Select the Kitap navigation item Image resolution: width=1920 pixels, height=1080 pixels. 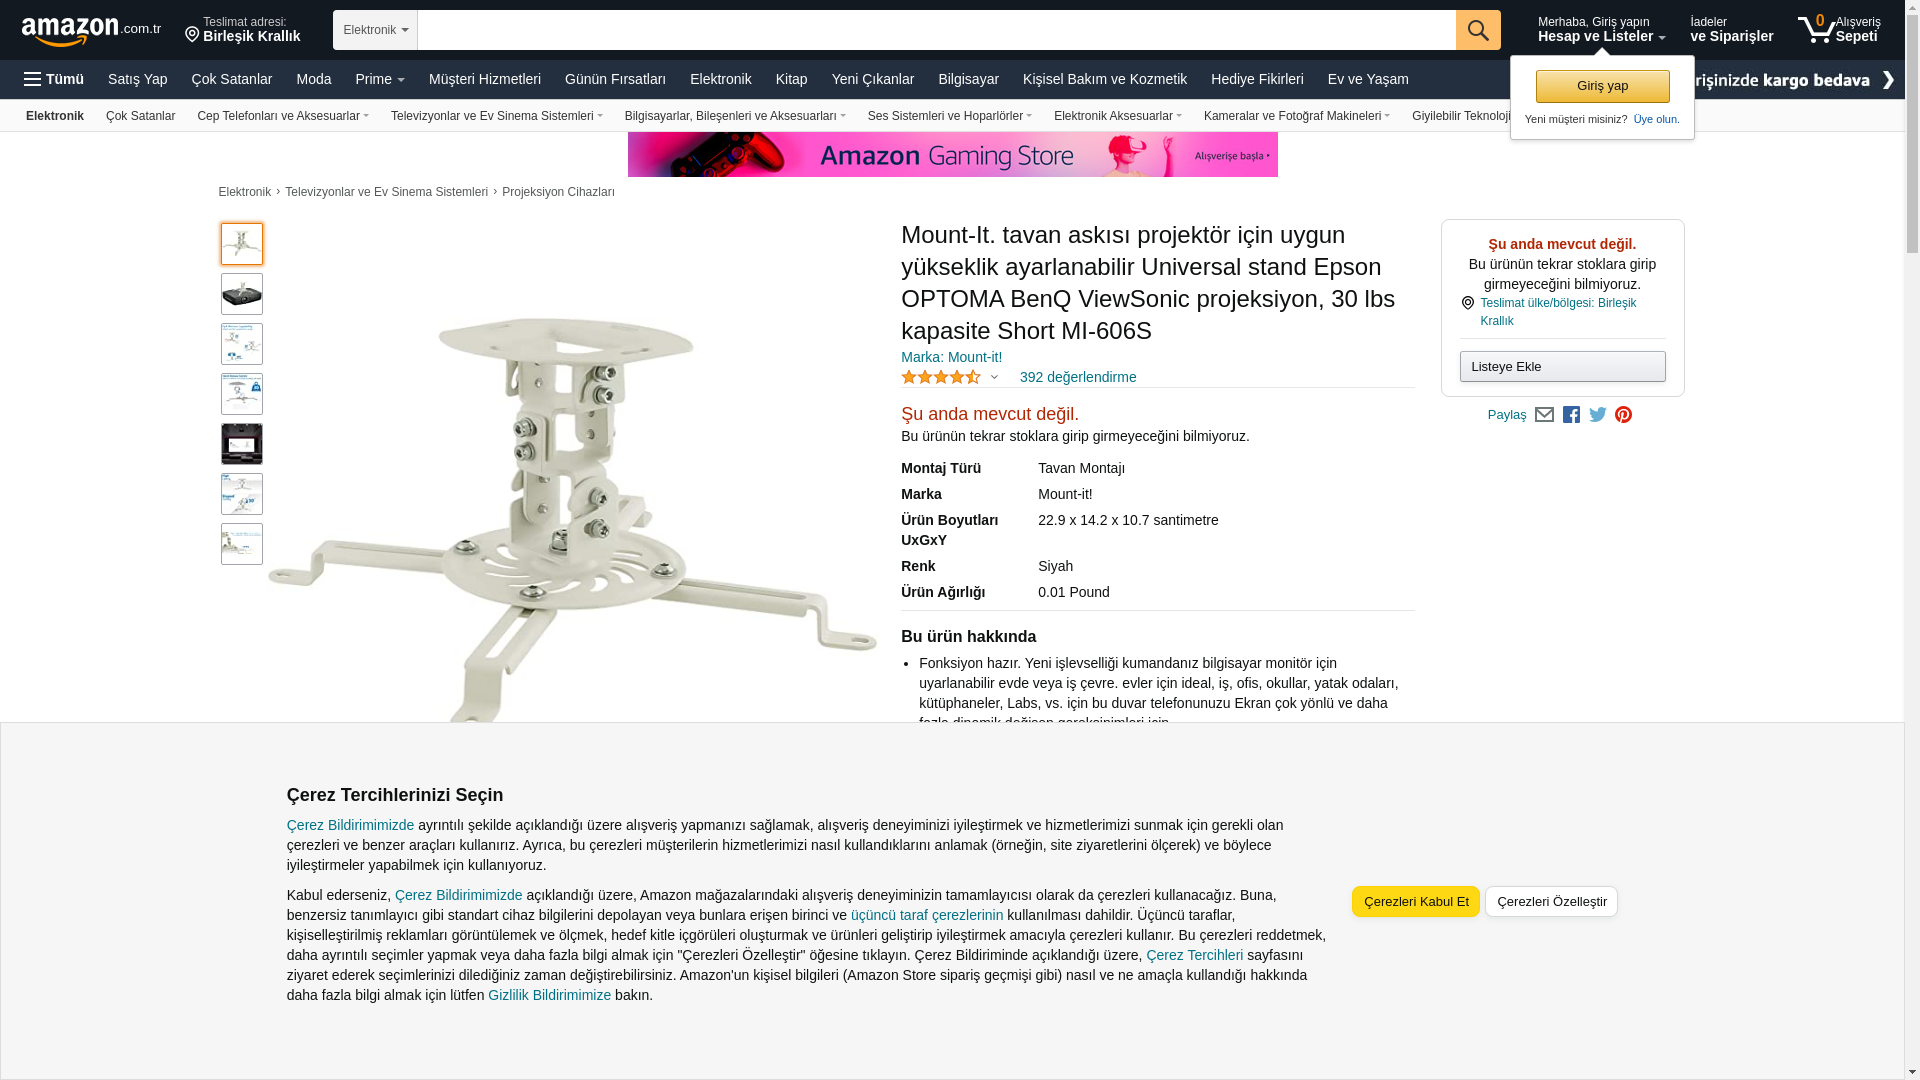791,79
